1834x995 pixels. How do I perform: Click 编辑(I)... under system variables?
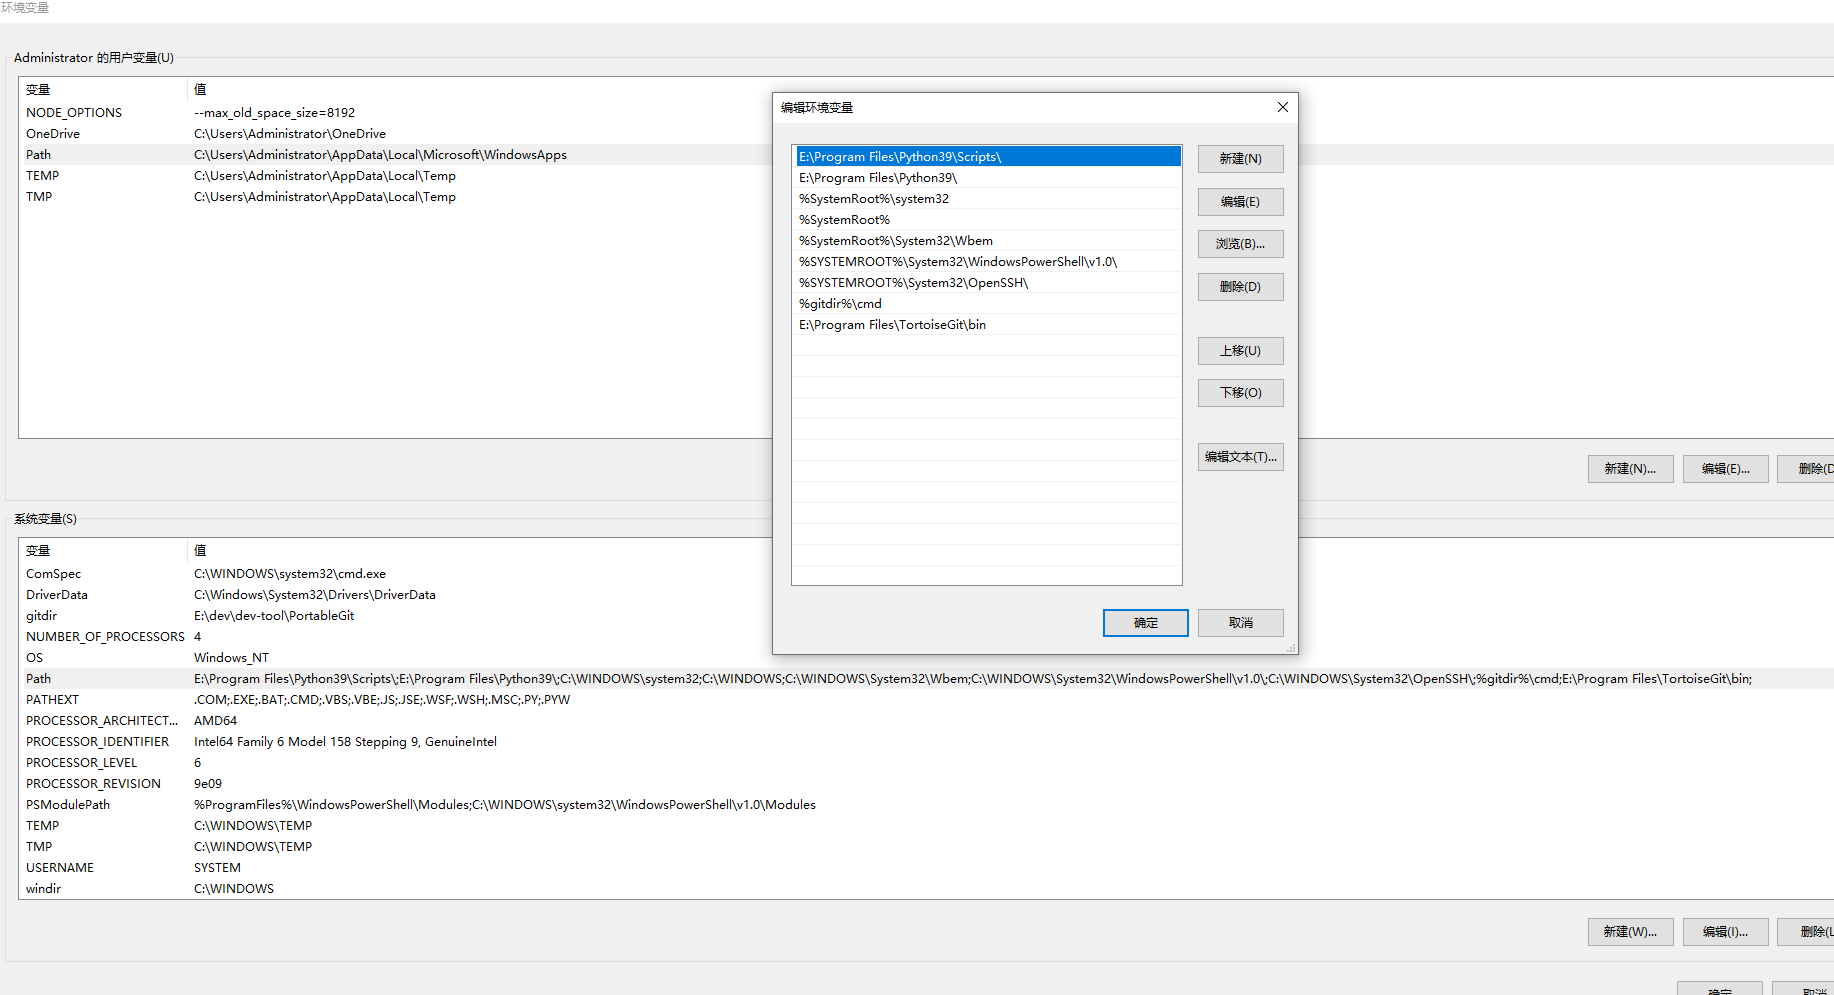[1725, 932]
